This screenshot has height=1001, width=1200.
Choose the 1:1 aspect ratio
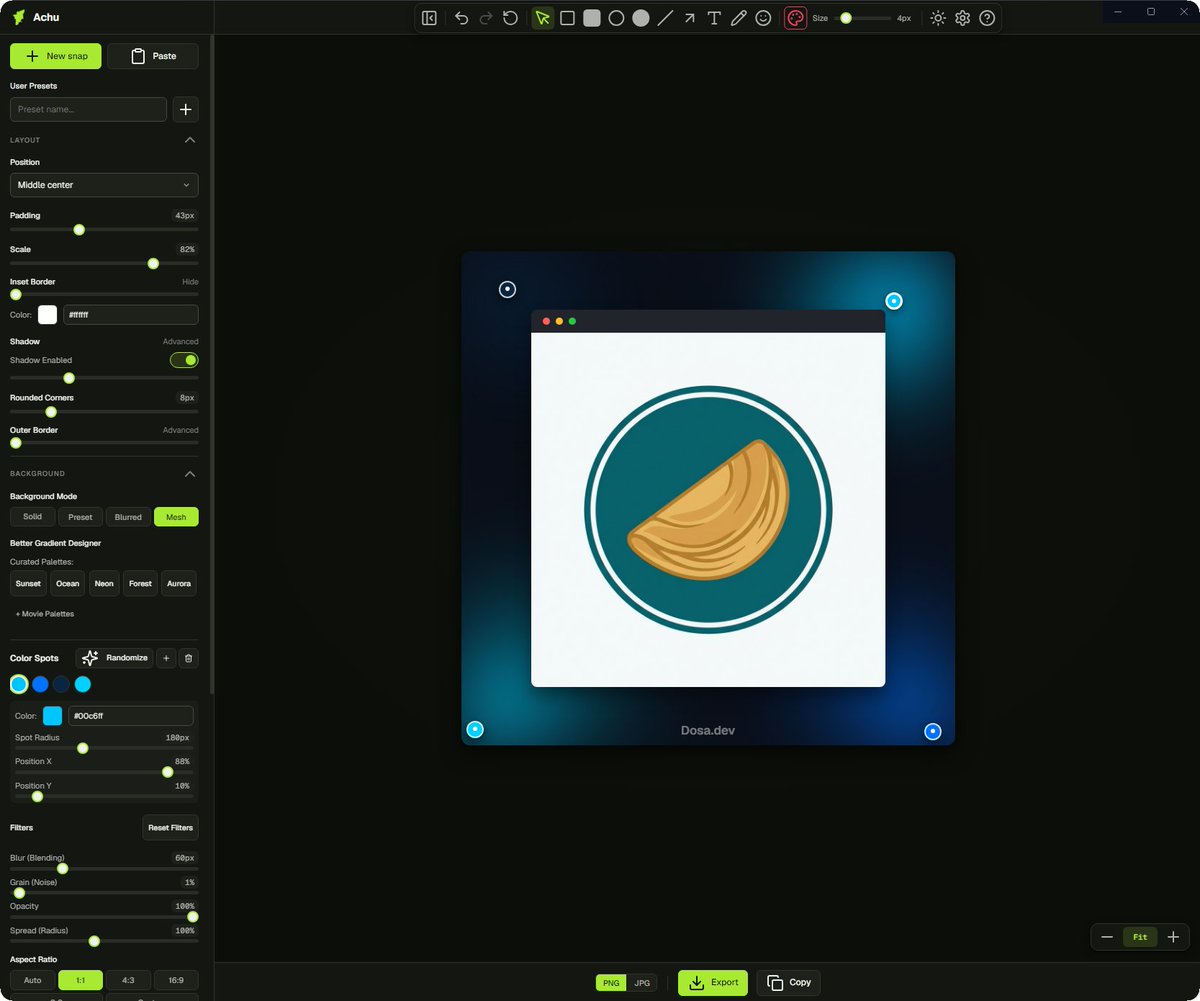[x=80, y=980]
